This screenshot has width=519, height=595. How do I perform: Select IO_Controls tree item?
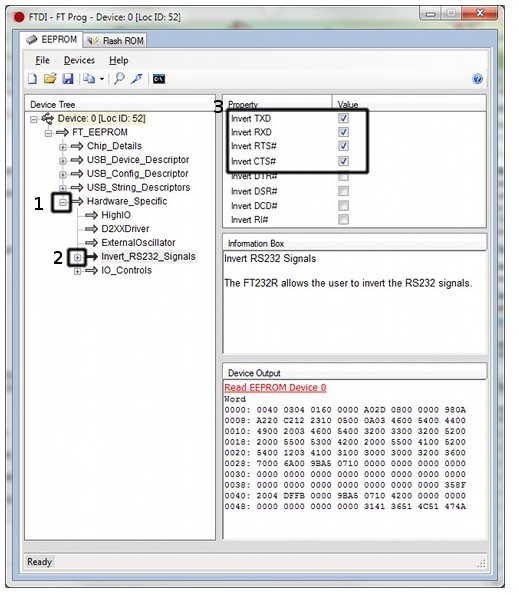click(127, 270)
